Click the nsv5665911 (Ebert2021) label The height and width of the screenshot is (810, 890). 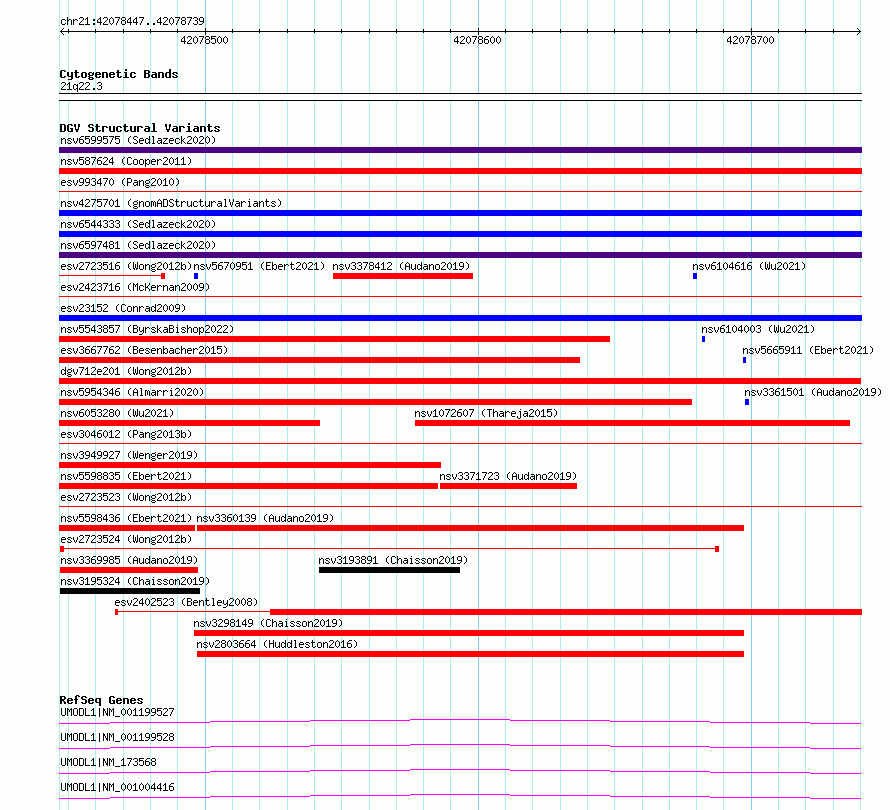808,350
